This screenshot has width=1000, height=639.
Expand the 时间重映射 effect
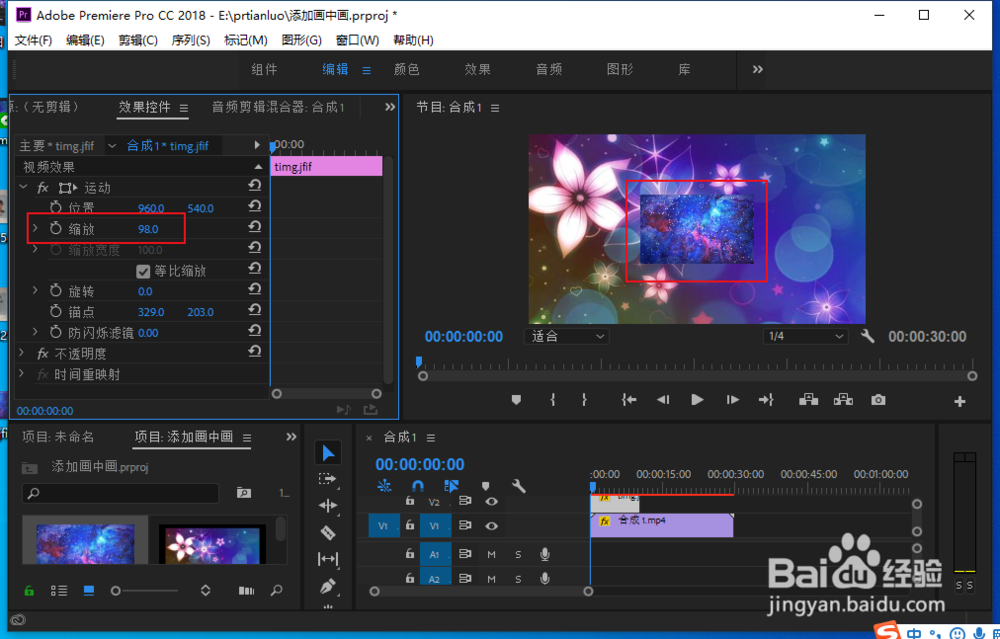pyautogui.click(x=22, y=373)
